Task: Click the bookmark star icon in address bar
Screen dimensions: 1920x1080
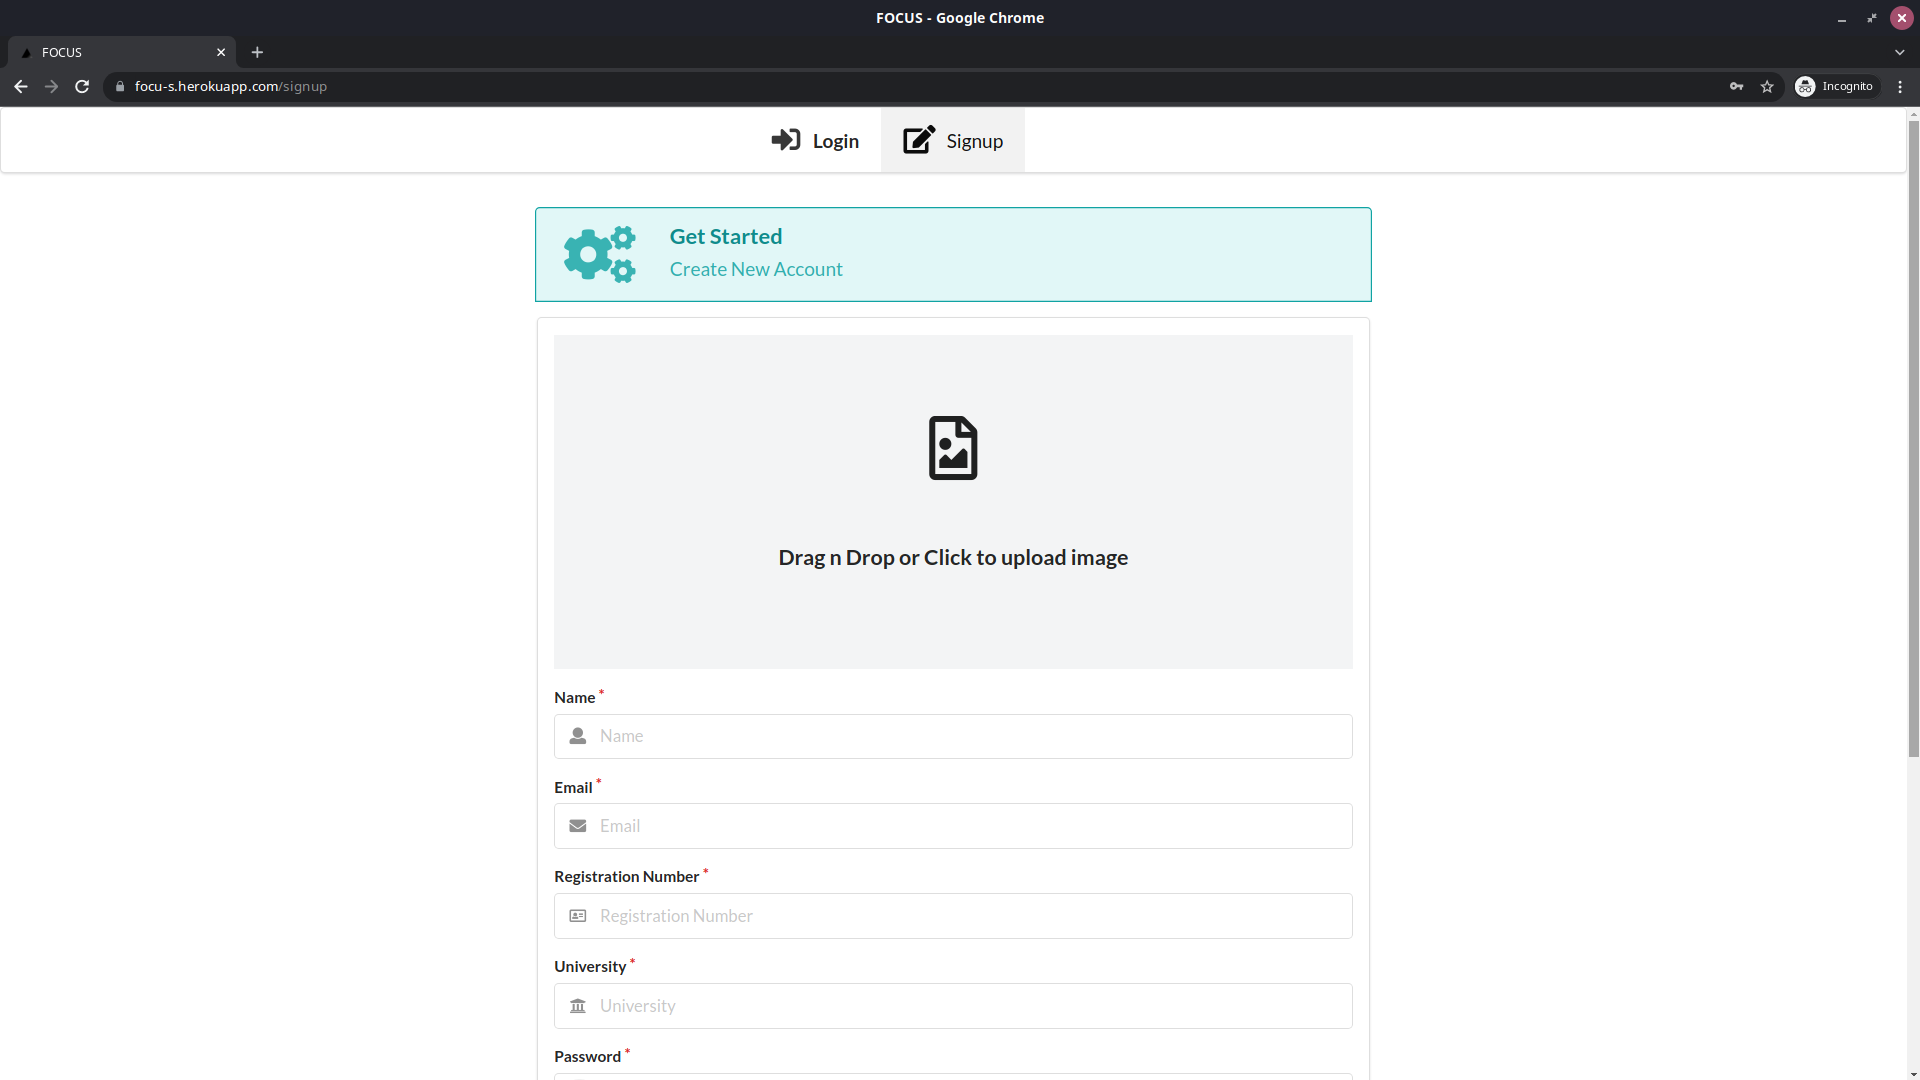Action: 1767,87
